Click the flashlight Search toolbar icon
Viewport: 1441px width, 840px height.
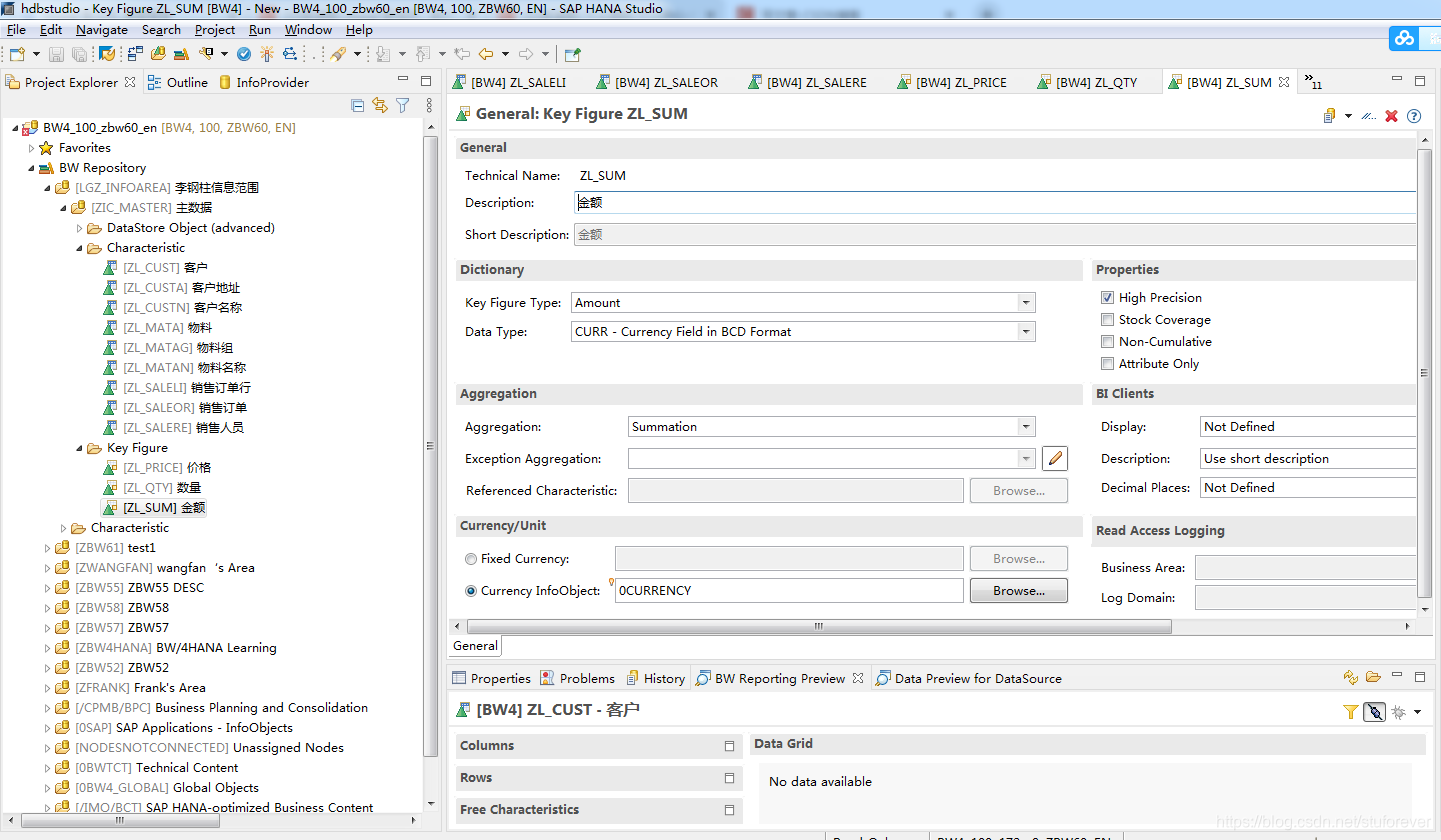(x=337, y=54)
